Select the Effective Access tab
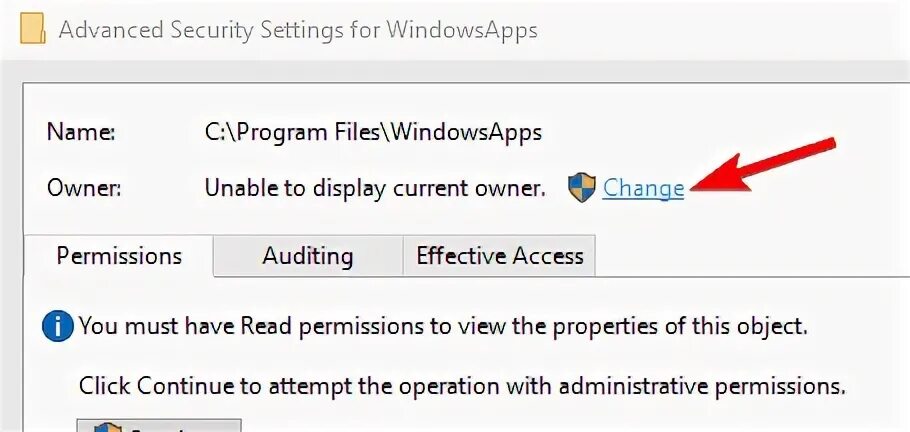The height and width of the screenshot is (432, 910). point(499,256)
